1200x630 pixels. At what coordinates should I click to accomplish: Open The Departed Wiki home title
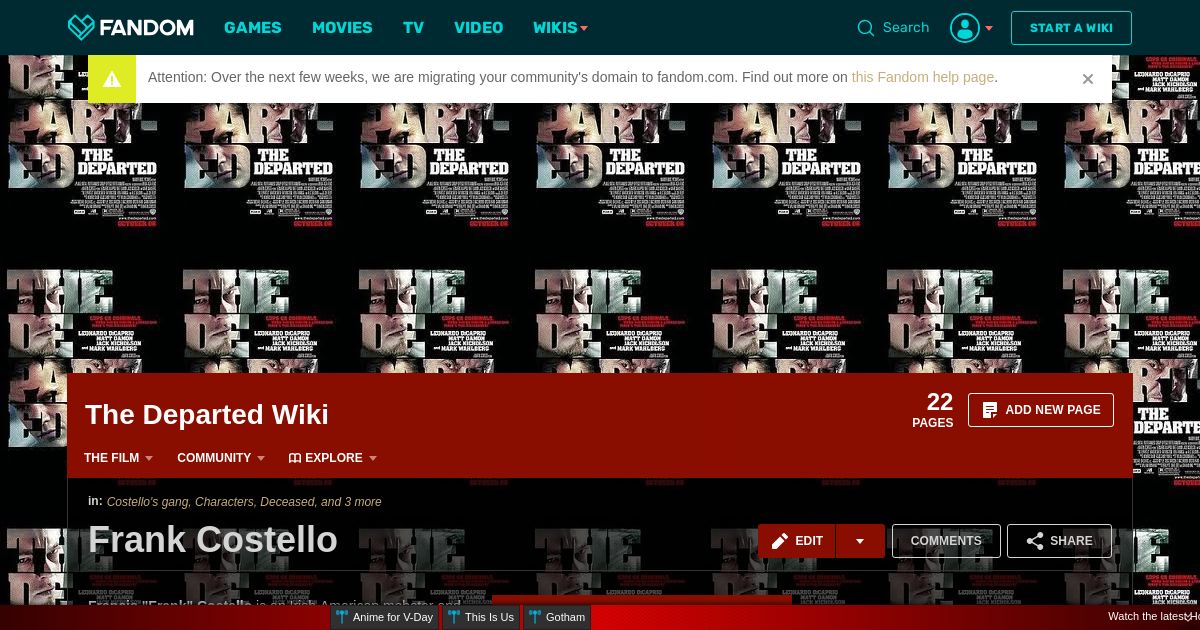[207, 414]
